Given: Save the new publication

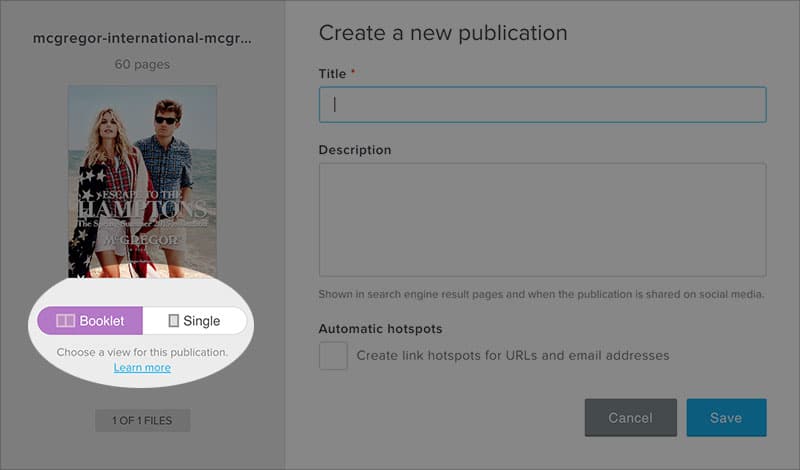Looking at the screenshot, I should tap(726, 418).
